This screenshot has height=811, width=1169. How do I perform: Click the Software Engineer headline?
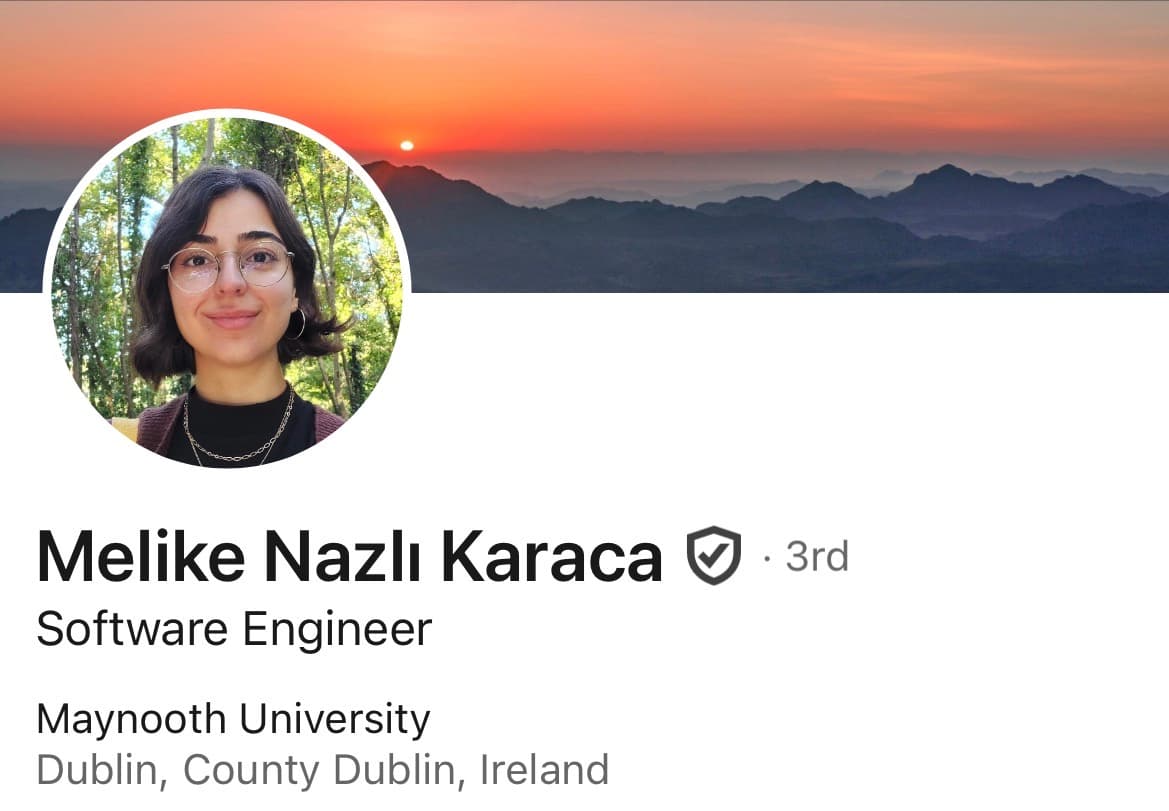point(234,629)
